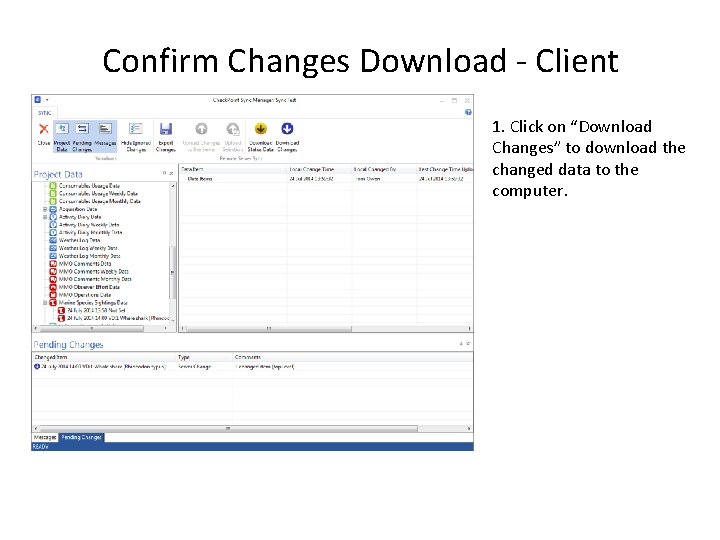Screen dimensions: 720x540
Task: Select Consumables Usage Weekly Data item
Action: click(98, 194)
